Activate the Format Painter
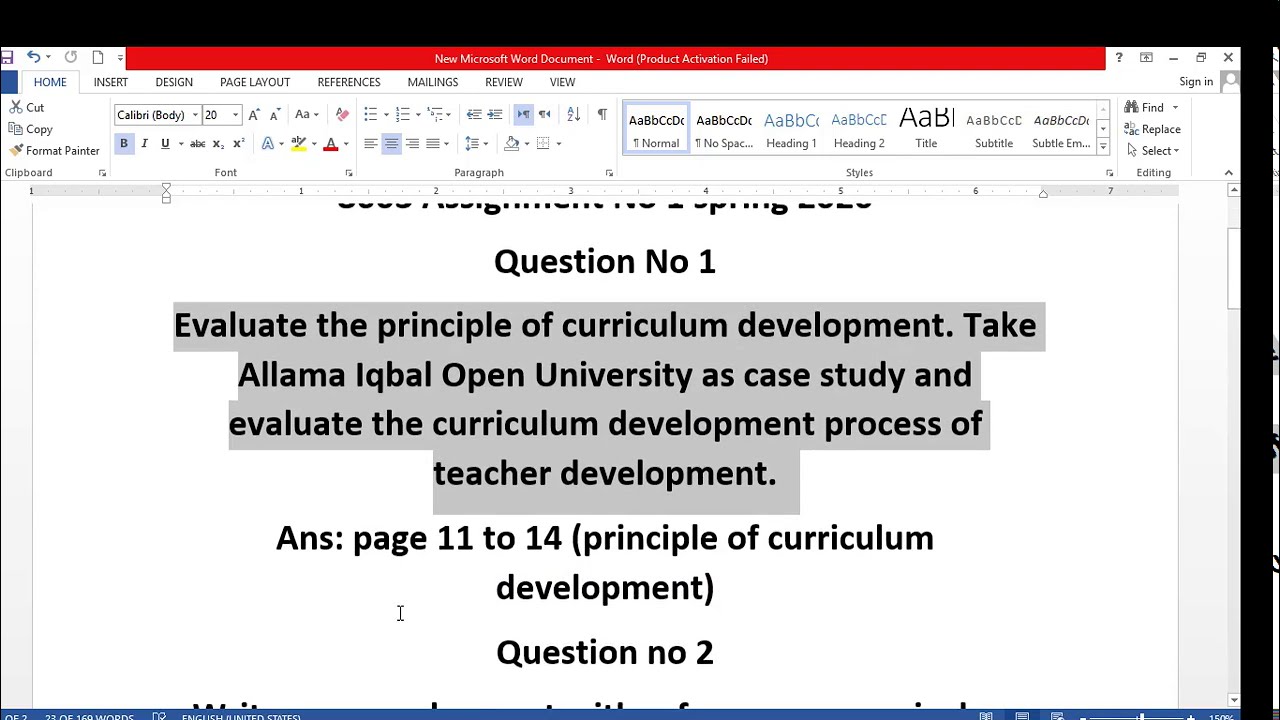 (55, 151)
